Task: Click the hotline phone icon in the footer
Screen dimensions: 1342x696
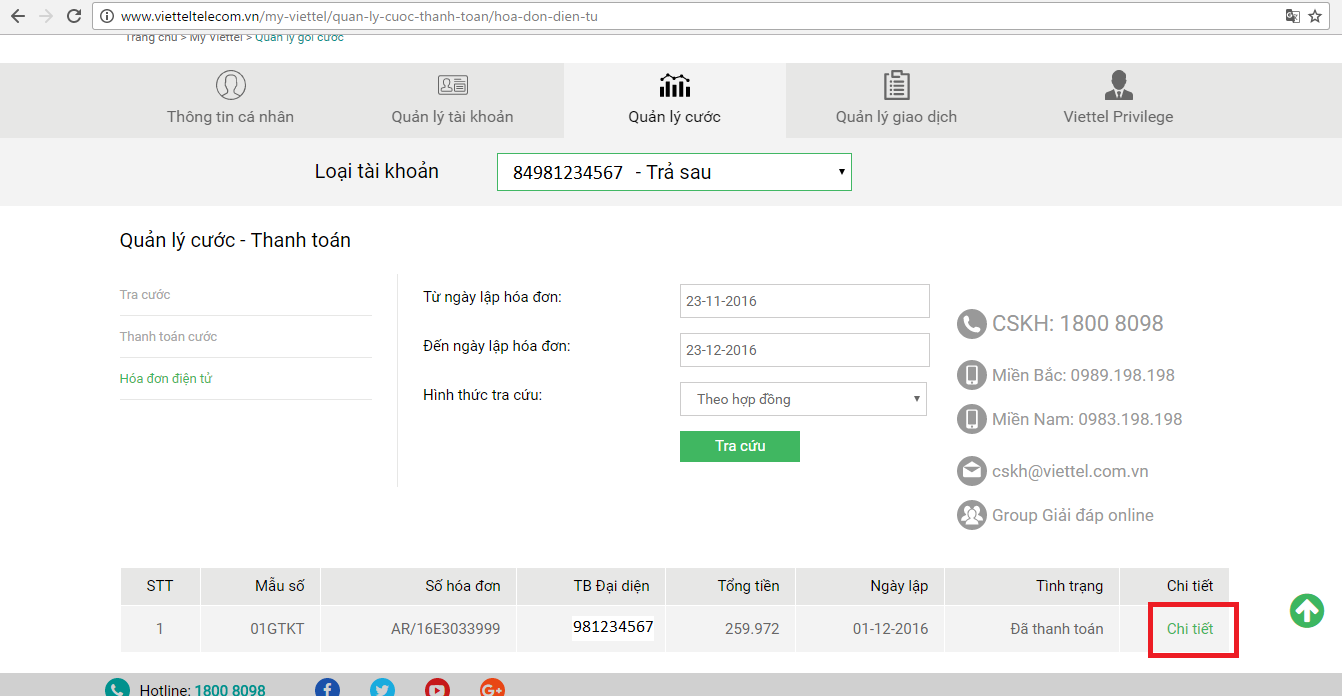Action: click(x=118, y=689)
